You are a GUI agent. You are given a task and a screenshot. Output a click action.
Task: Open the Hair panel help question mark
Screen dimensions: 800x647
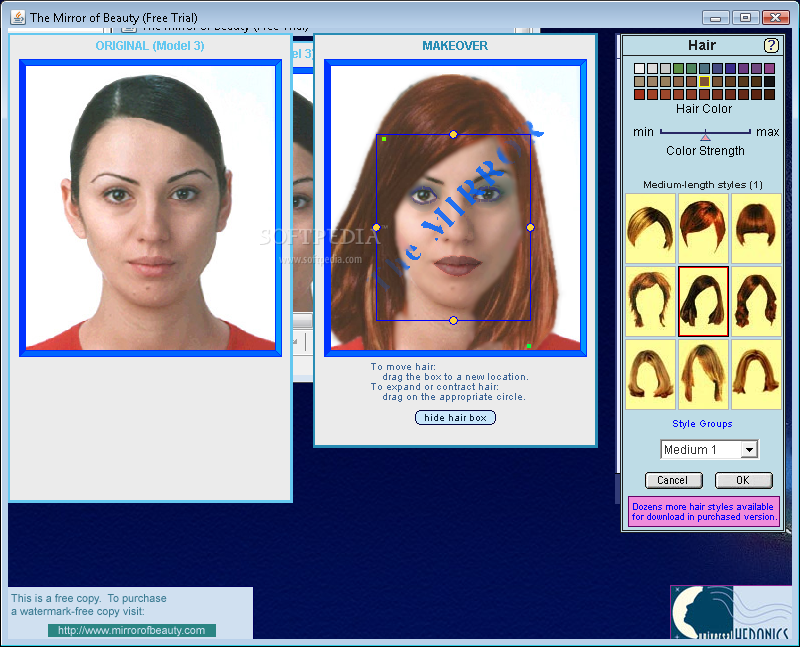(x=771, y=45)
